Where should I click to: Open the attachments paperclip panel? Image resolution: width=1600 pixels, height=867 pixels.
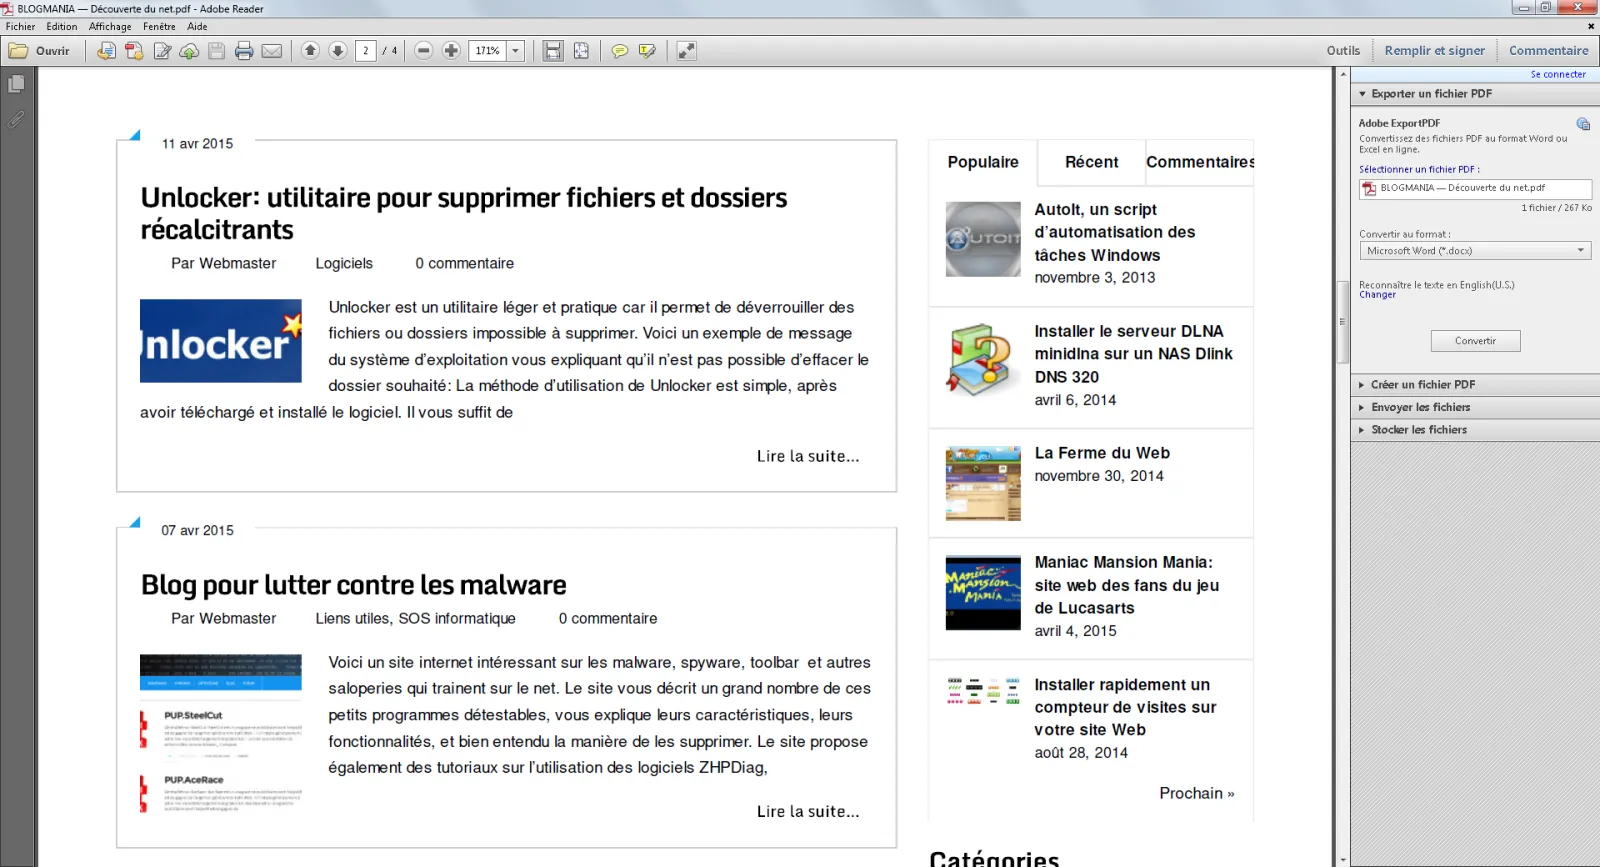click(x=16, y=120)
